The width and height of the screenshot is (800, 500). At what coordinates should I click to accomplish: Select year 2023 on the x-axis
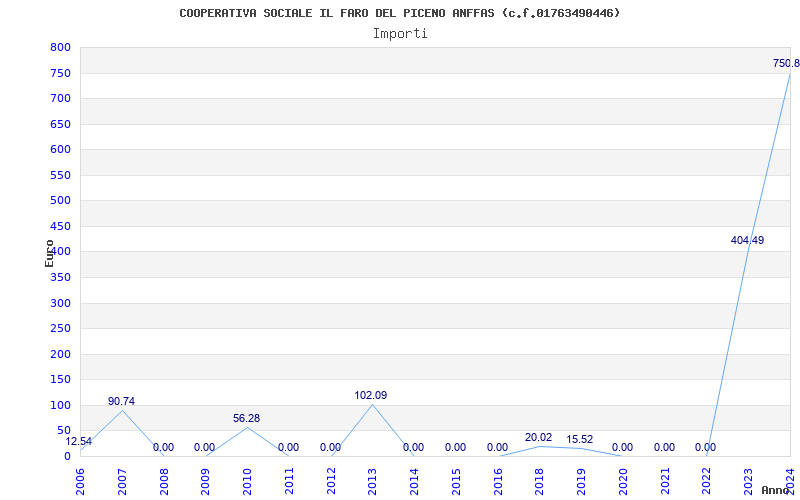(x=748, y=482)
